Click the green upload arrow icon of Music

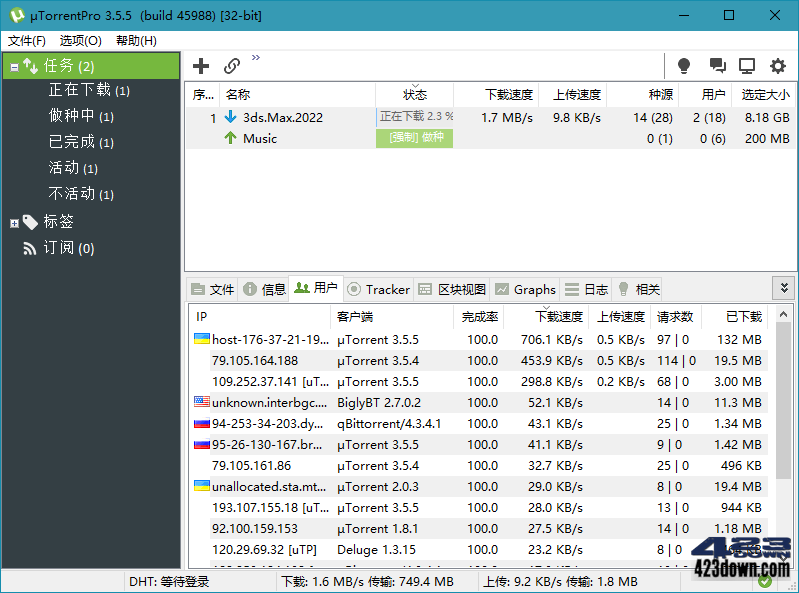230,138
